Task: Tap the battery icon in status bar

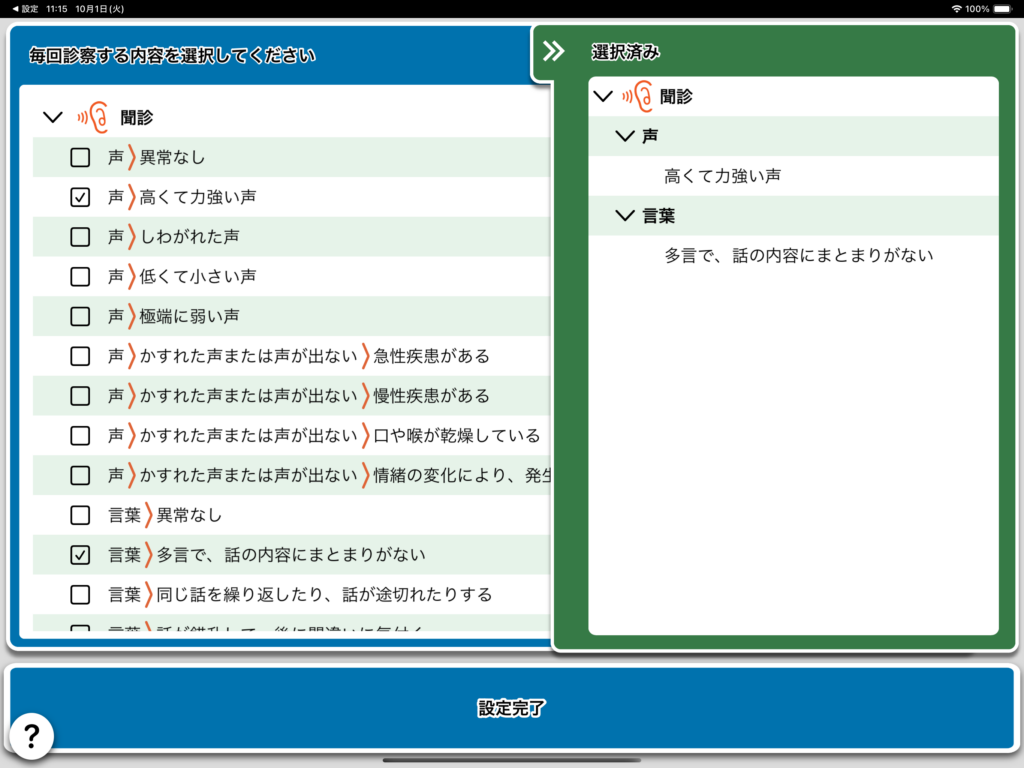Action: pos(1003,8)
